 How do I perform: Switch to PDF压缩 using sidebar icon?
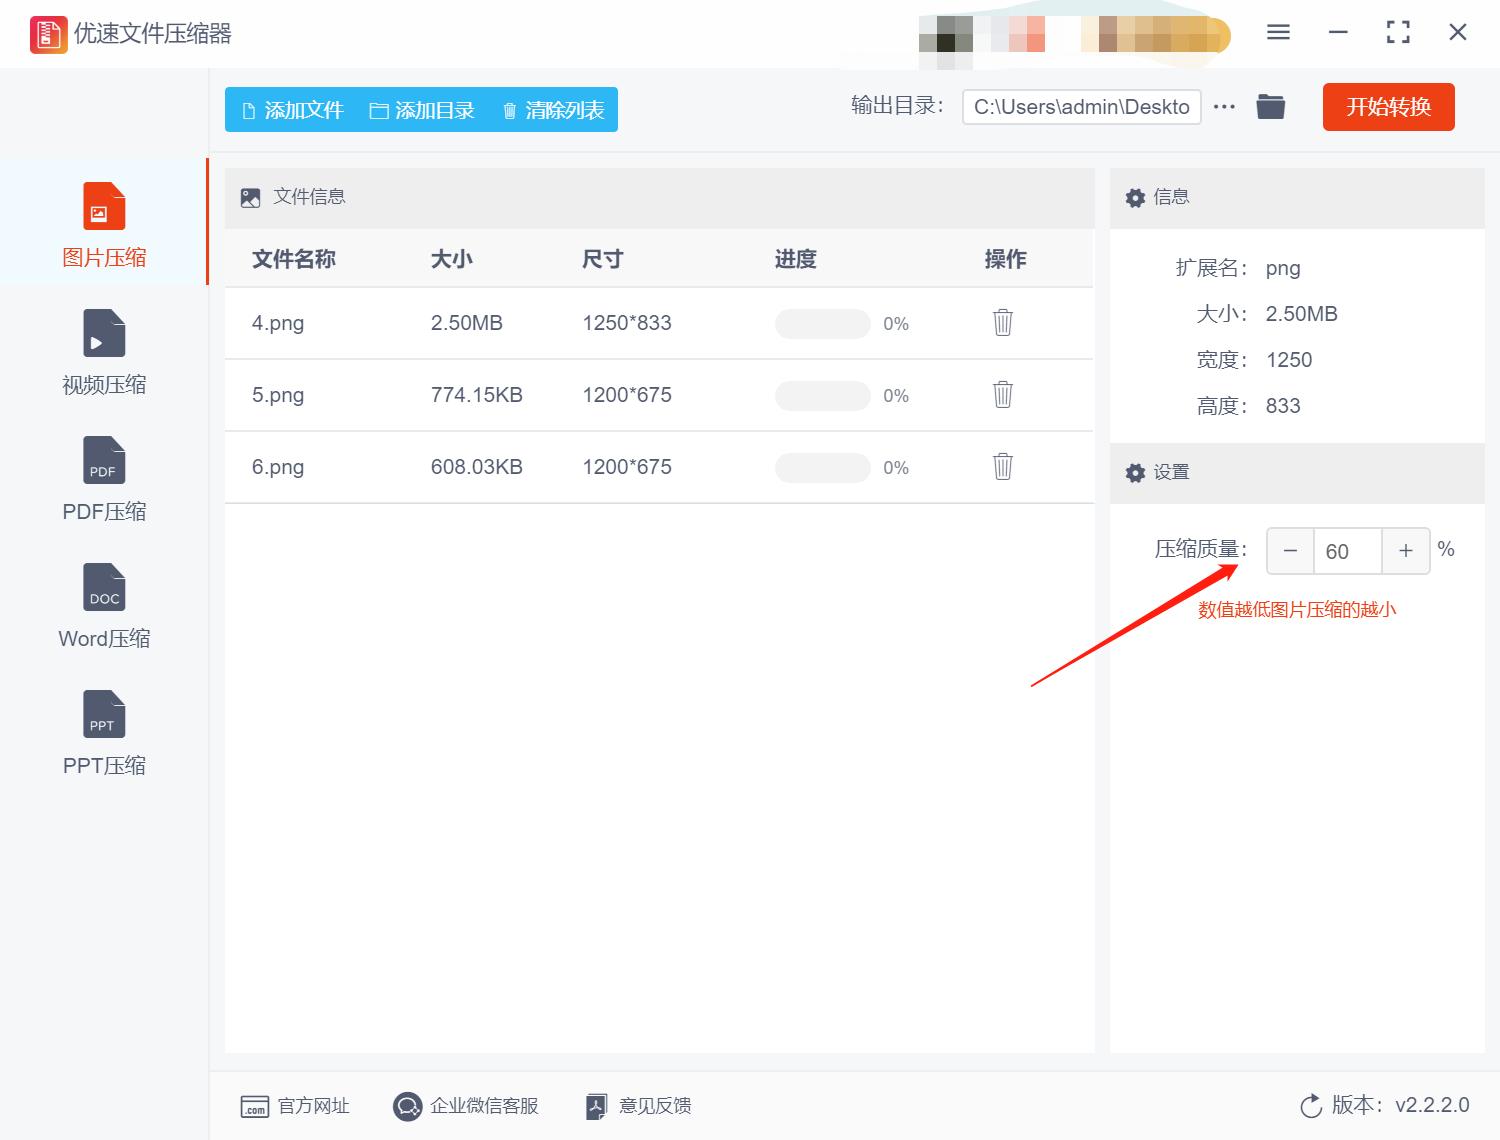click(102, 460)
